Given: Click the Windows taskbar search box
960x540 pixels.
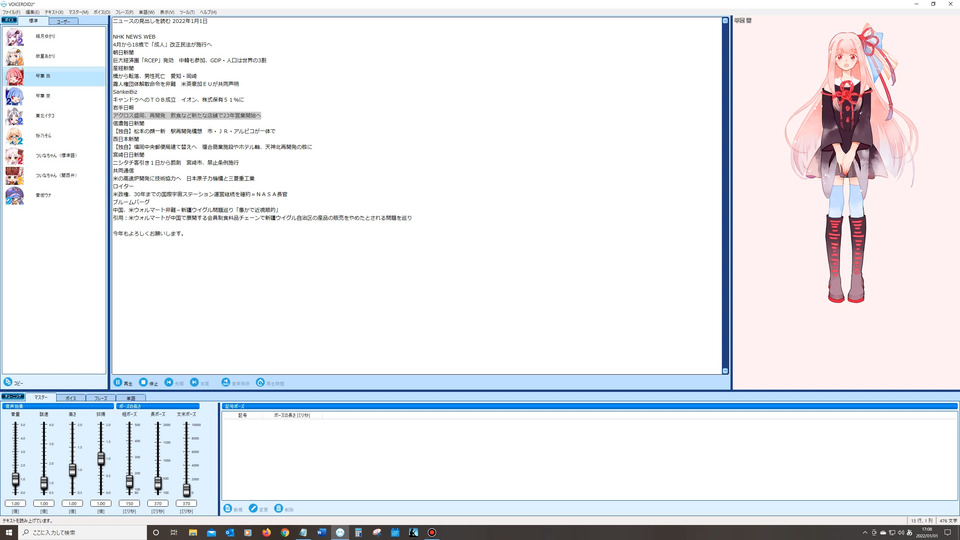Looking at the screenshot, I should click(x=83, y=533).
